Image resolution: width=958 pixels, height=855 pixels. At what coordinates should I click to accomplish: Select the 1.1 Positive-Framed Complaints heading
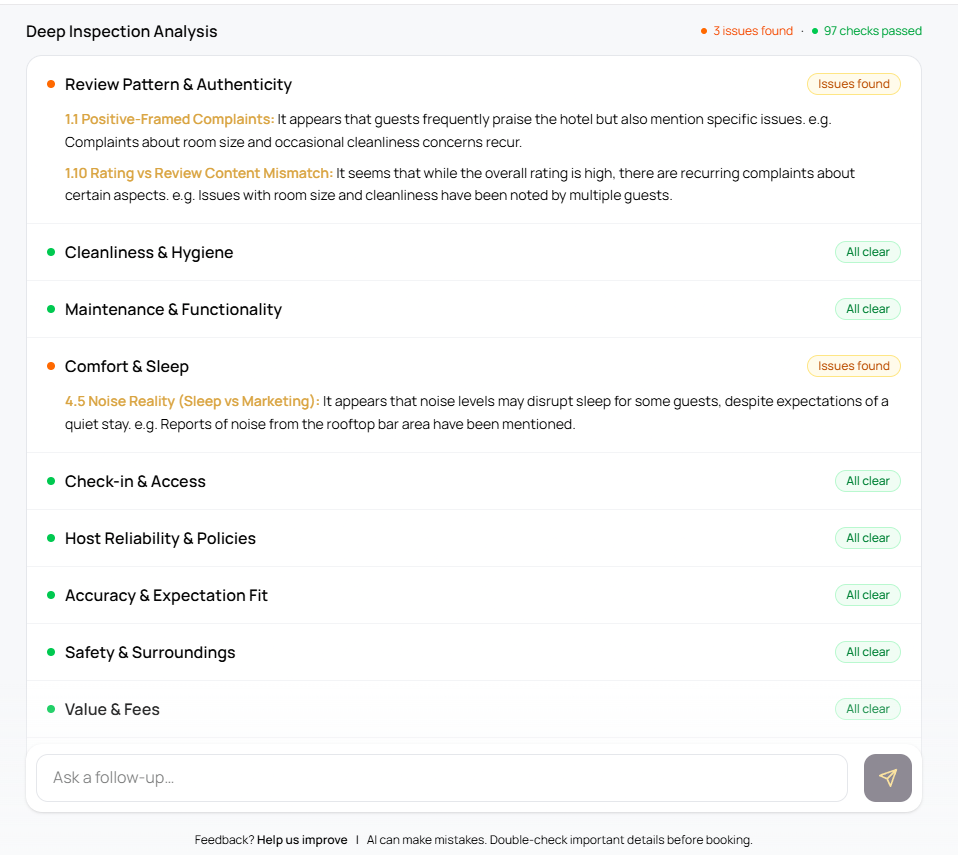pyautogui.click(x=170, y=119)
